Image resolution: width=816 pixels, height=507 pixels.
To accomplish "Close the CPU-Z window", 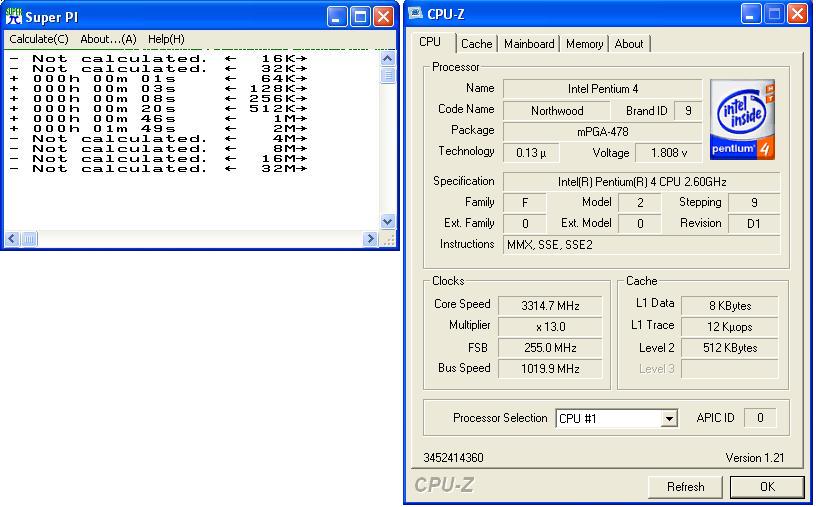I will point(797,14).
